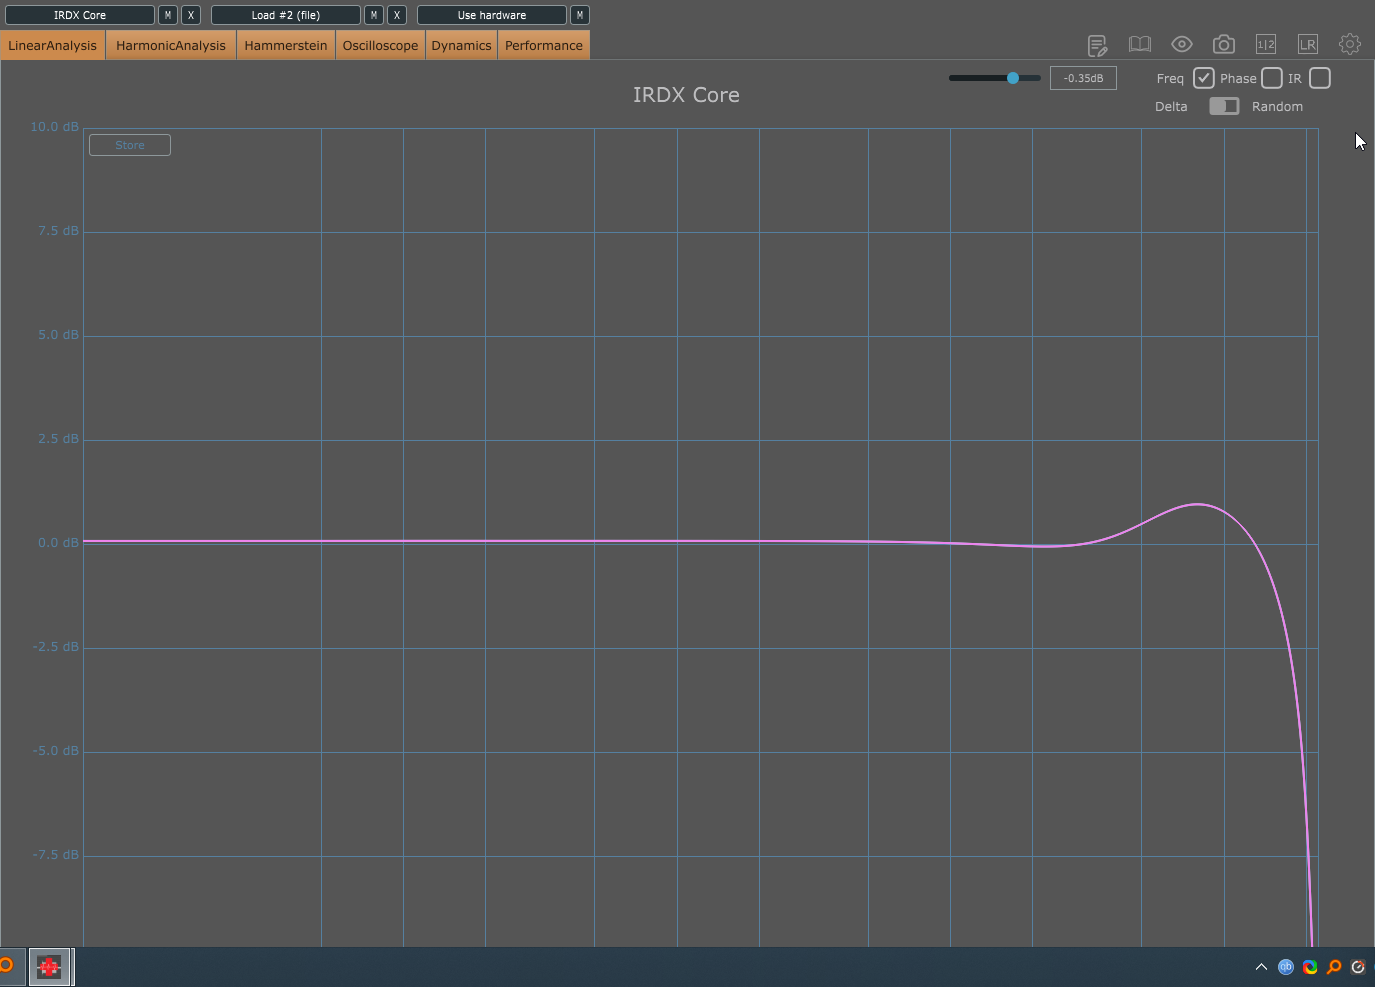Click the -0.35dB value field

pyautogui.click(x=1083, y=78)
